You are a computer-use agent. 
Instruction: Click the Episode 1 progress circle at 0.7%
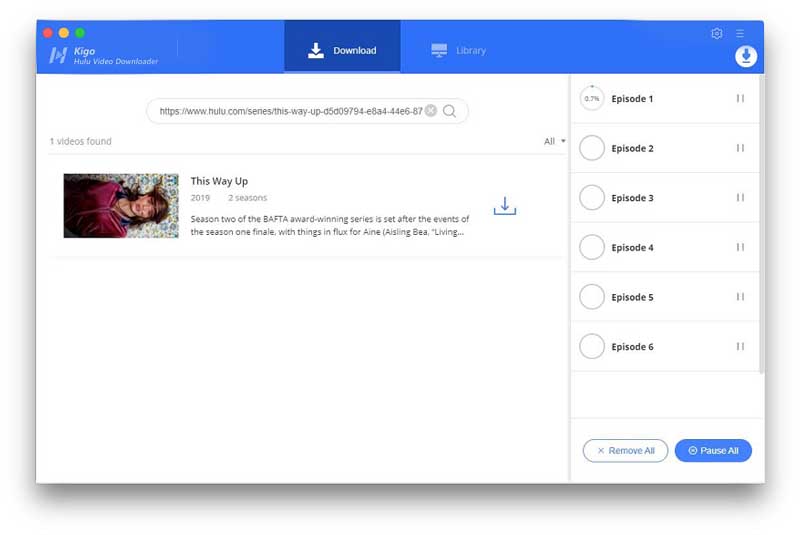[x=592, y=98]
